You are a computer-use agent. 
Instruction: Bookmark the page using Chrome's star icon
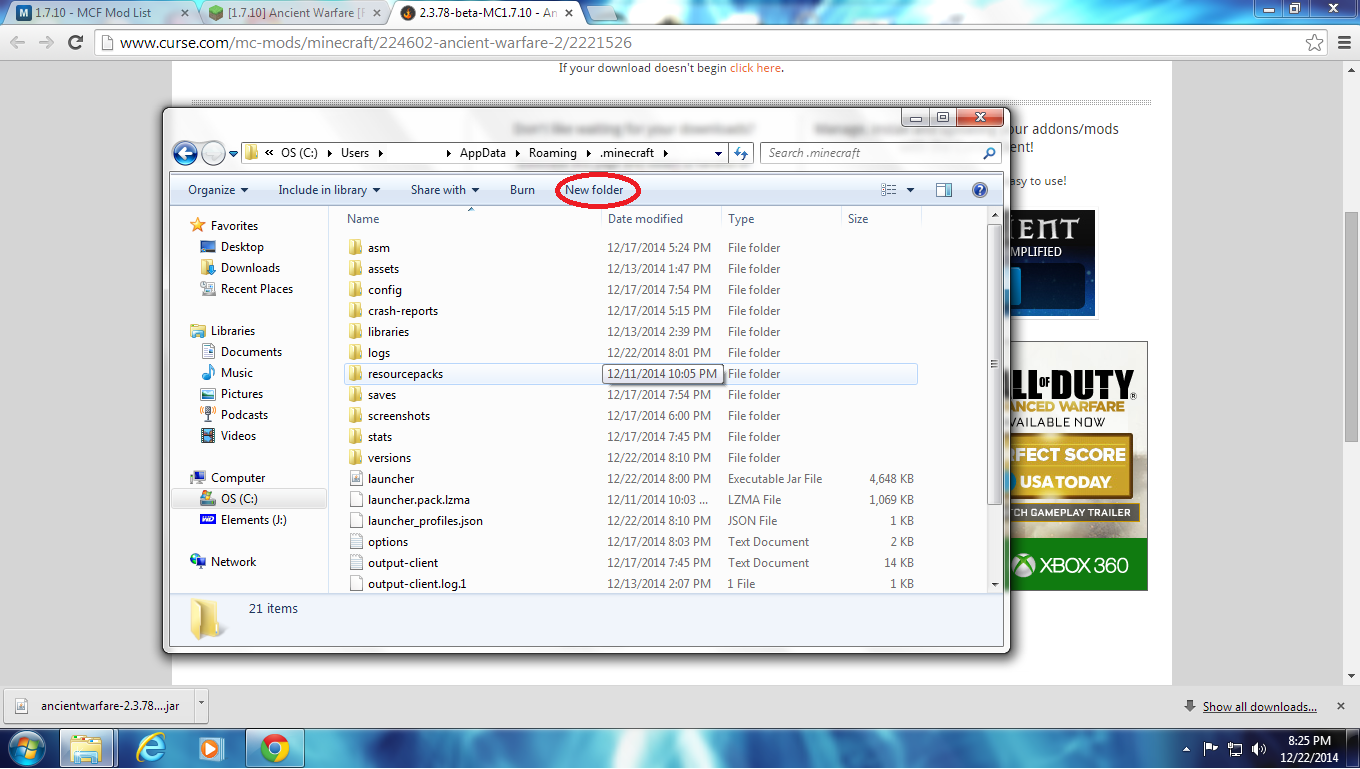(x=1315, y=43)
